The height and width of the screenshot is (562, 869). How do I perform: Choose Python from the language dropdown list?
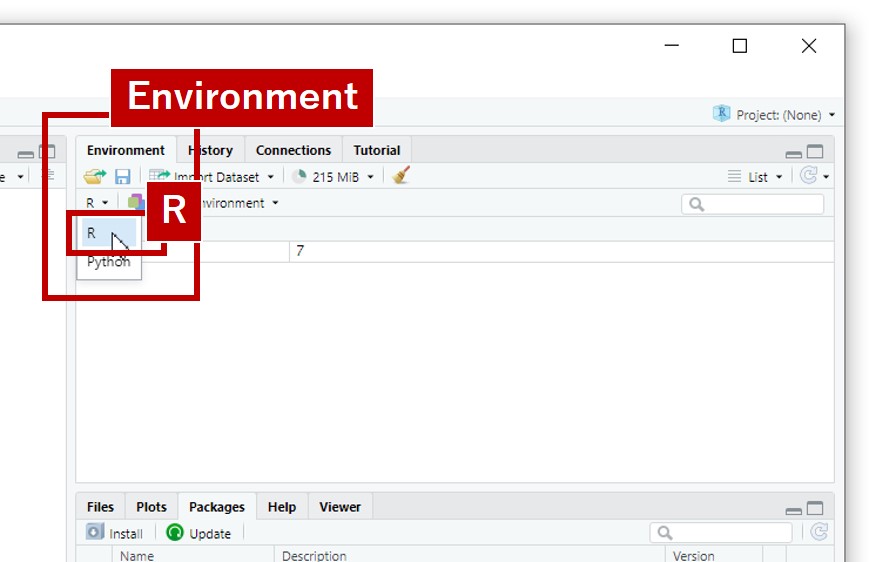(108, 262)
